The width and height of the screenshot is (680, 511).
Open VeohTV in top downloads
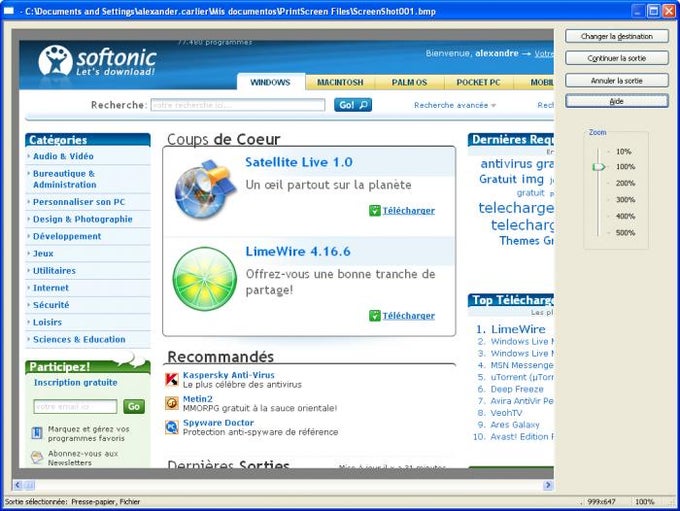506,413
